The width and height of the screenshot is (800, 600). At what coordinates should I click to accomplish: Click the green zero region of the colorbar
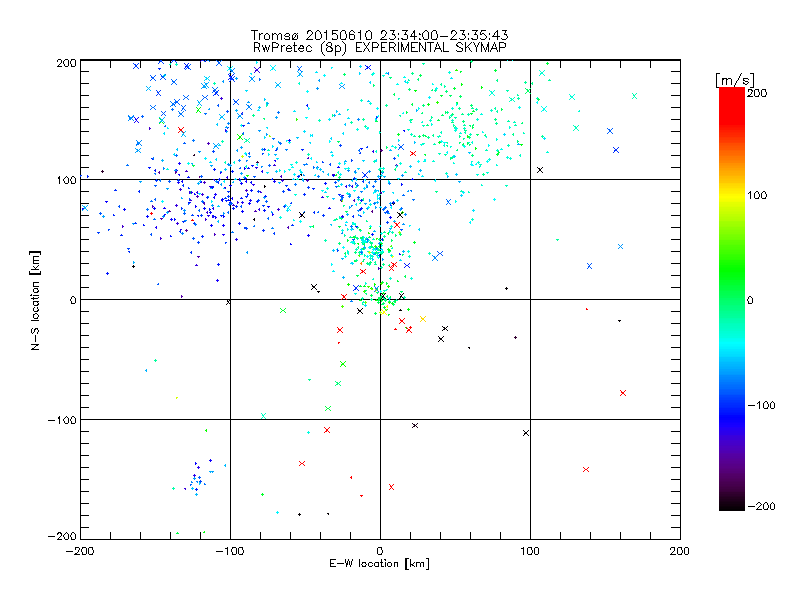coord(732,299)
